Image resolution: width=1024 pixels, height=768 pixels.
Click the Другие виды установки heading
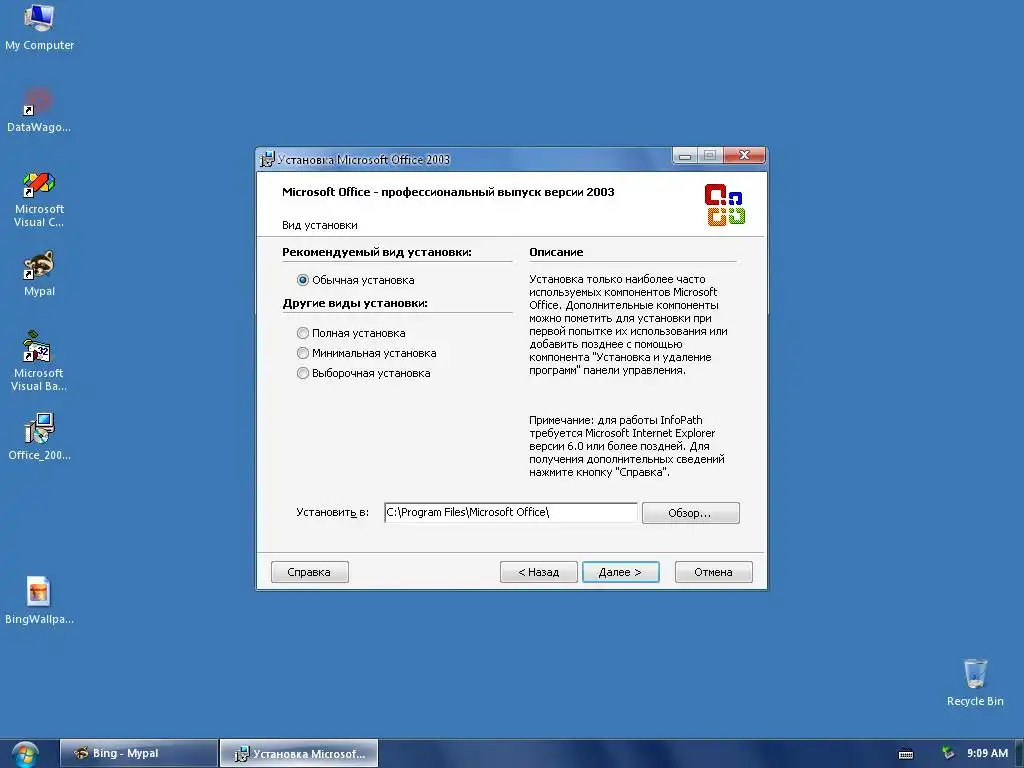pos(355,303)
